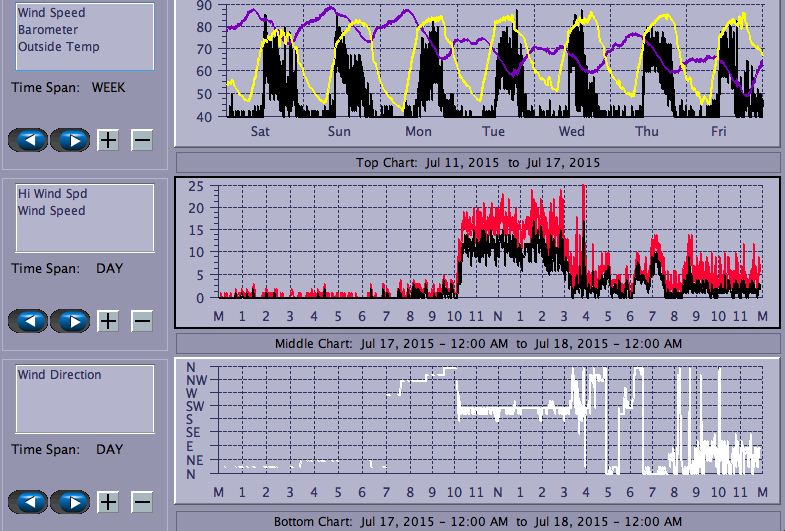Click the top chart's back arrow button

[x=28, y=139]
